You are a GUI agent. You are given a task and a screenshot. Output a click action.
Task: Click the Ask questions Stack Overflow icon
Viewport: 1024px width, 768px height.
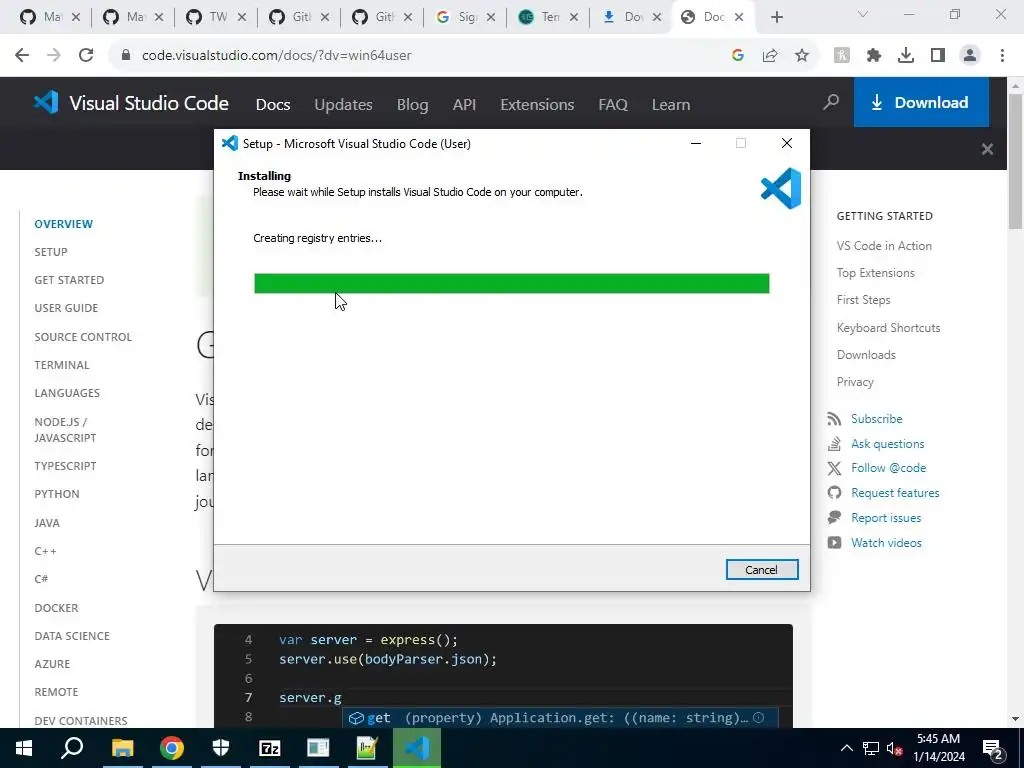pos(834,444)
